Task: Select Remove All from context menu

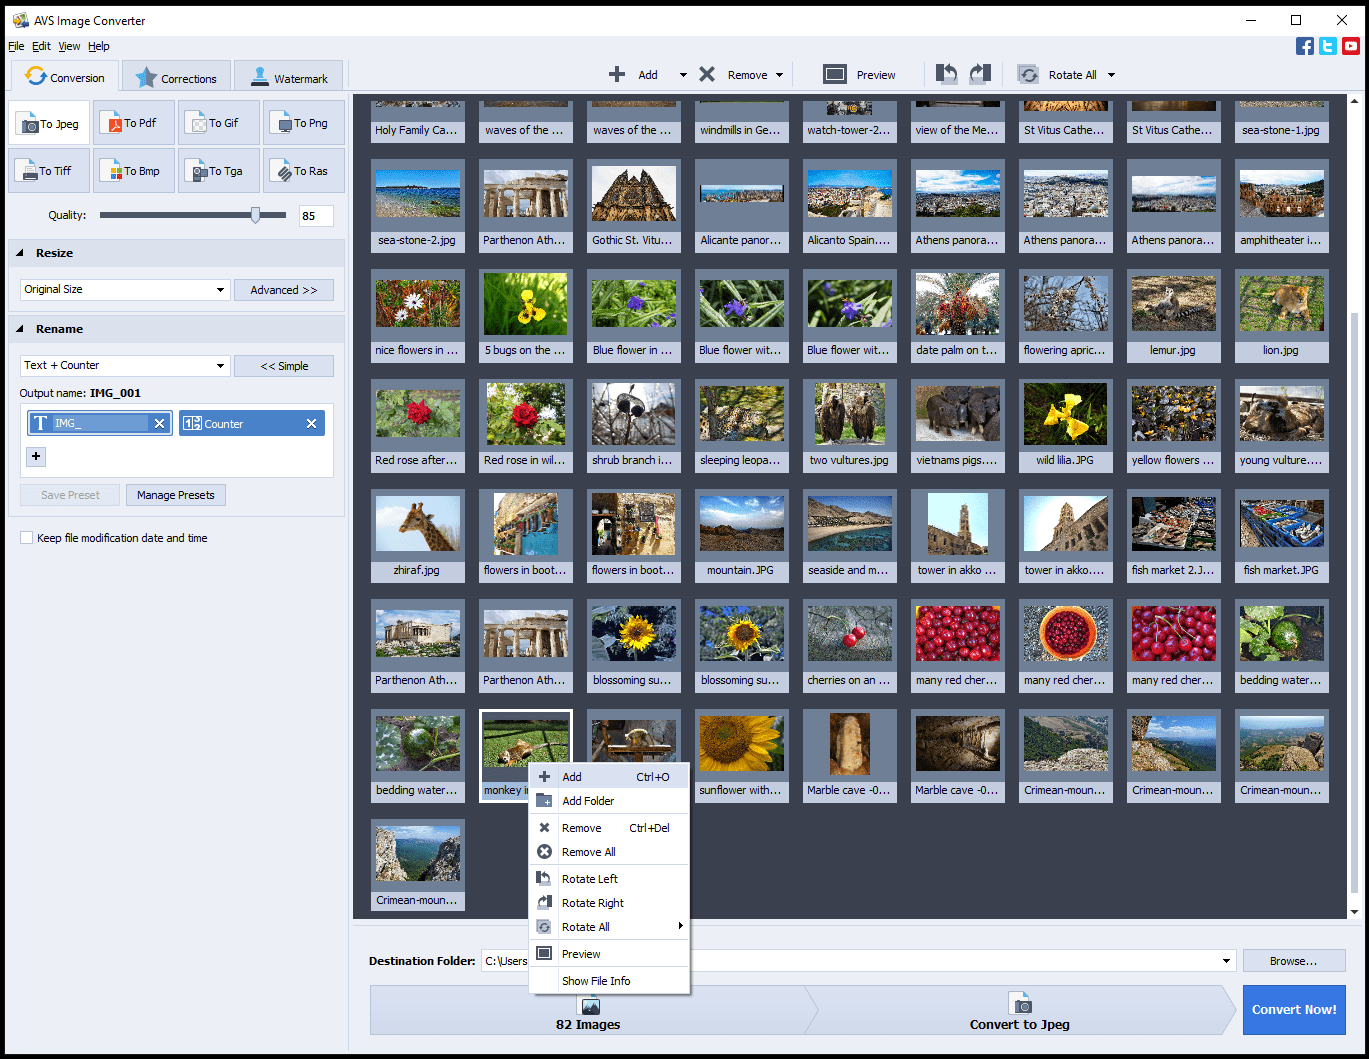Action: click(588, 852)
